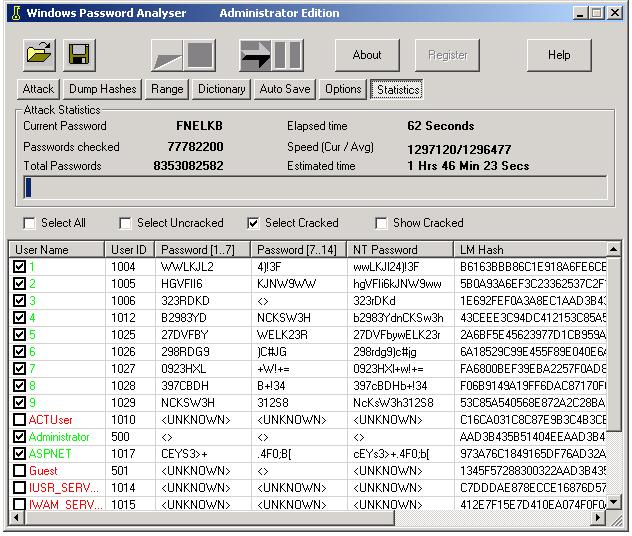Uncheck the row for user 2
The width and height of the screenshot is (632, 536).
[19, 283]
